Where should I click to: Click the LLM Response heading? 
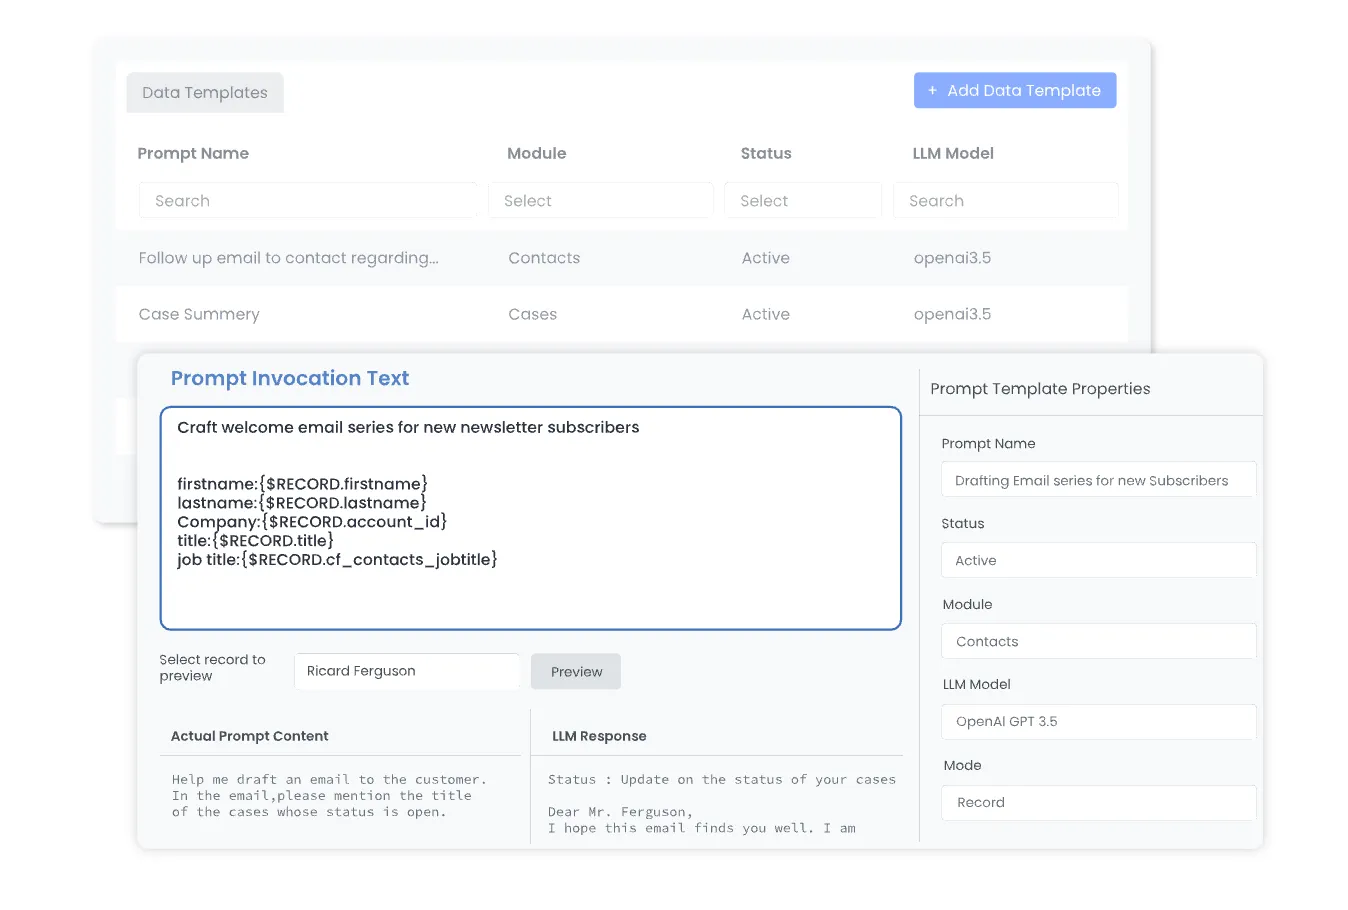point(599,736)
